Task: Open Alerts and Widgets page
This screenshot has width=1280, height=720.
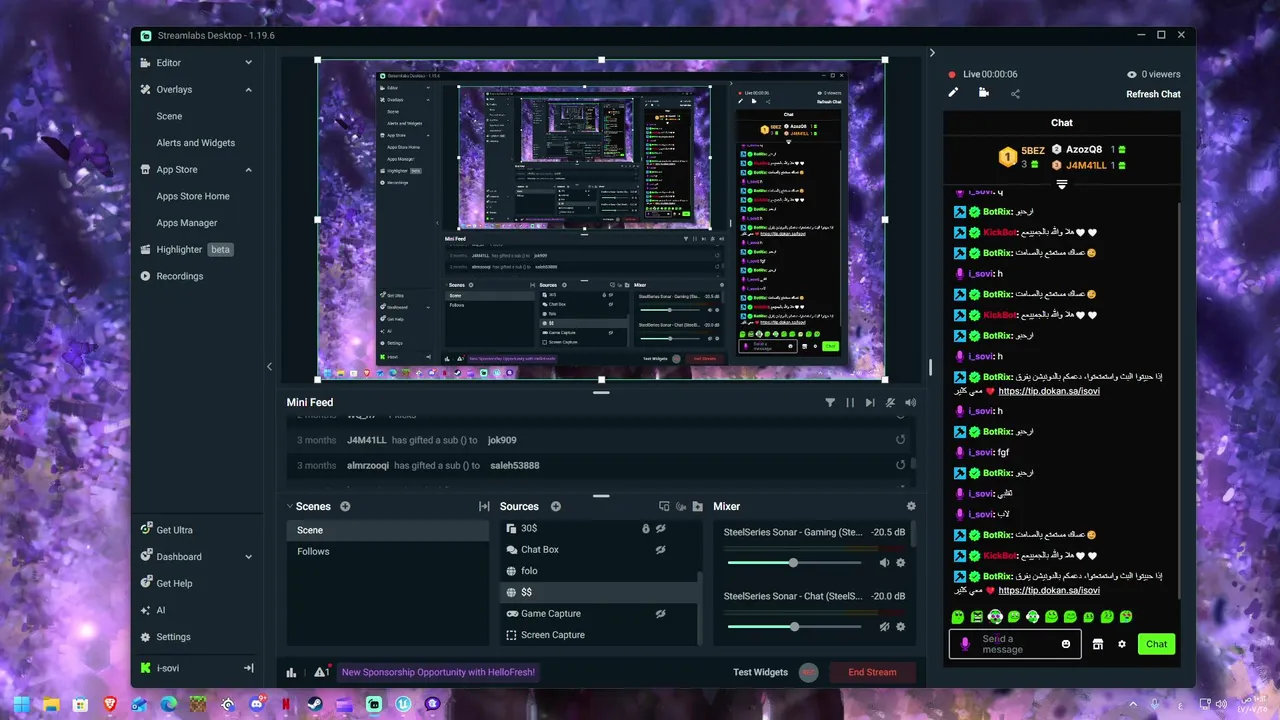Action: coord(195,143)
